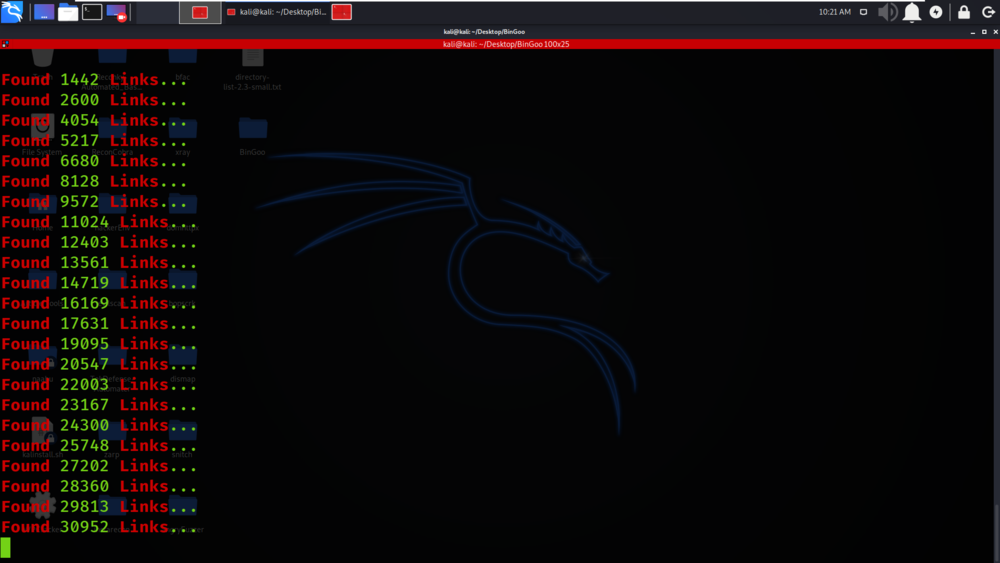Open notifications bell icon
Image resolution: width=1000 pixels, height=563 pixels.
coord(912,12)
